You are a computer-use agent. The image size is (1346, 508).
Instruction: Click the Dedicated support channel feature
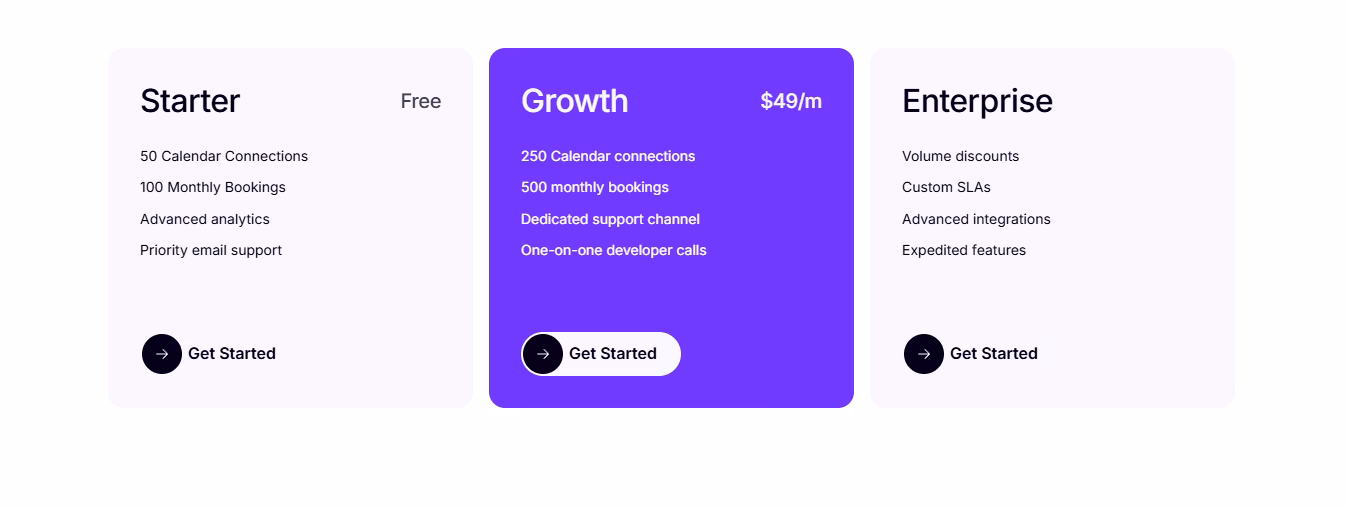coord(610,219)
